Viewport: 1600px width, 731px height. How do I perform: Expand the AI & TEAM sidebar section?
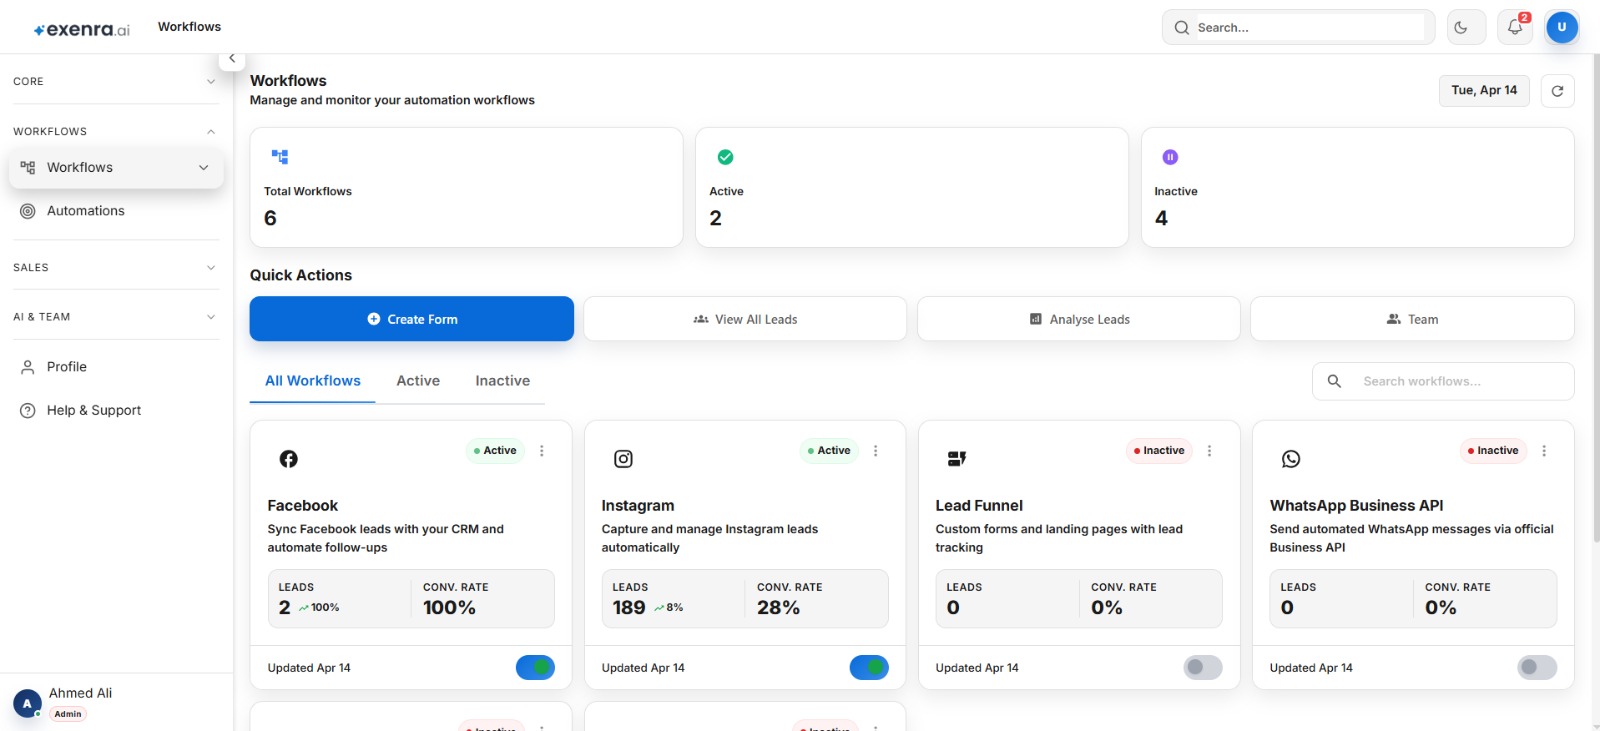pyautogui.click(x=116, y=317)
